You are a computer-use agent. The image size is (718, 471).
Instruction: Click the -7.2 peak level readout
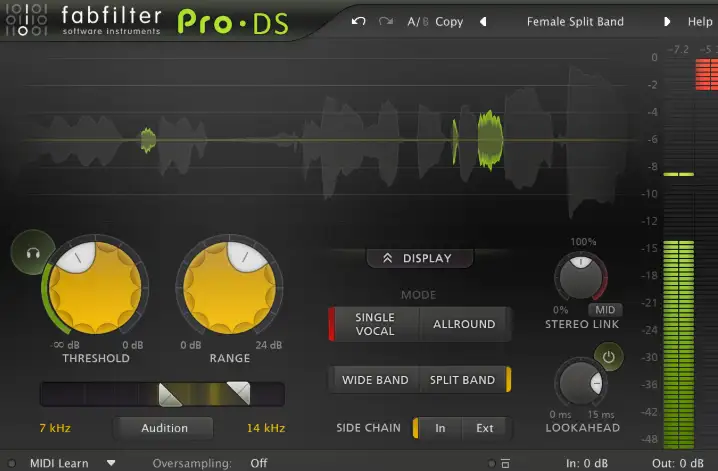[678, 49]
